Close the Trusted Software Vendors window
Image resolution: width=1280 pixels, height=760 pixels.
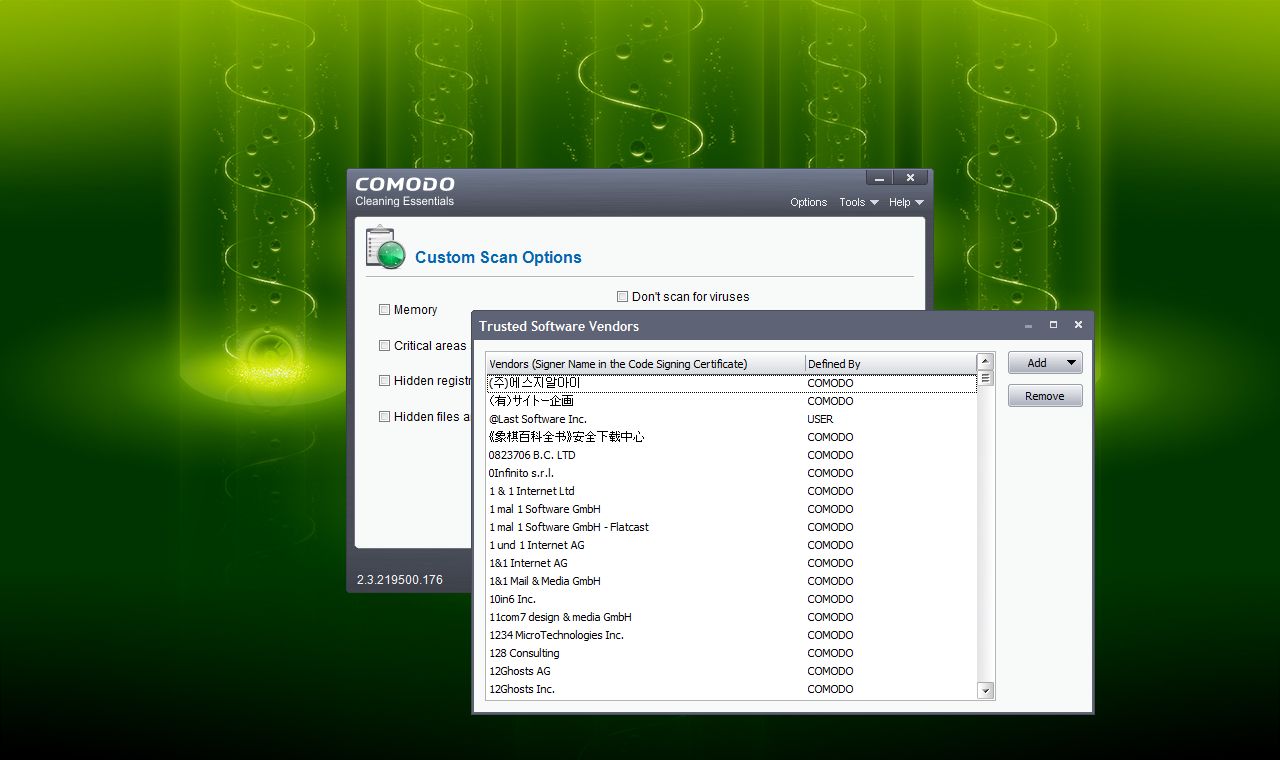pyautogui.click(x=1078, y=325)
